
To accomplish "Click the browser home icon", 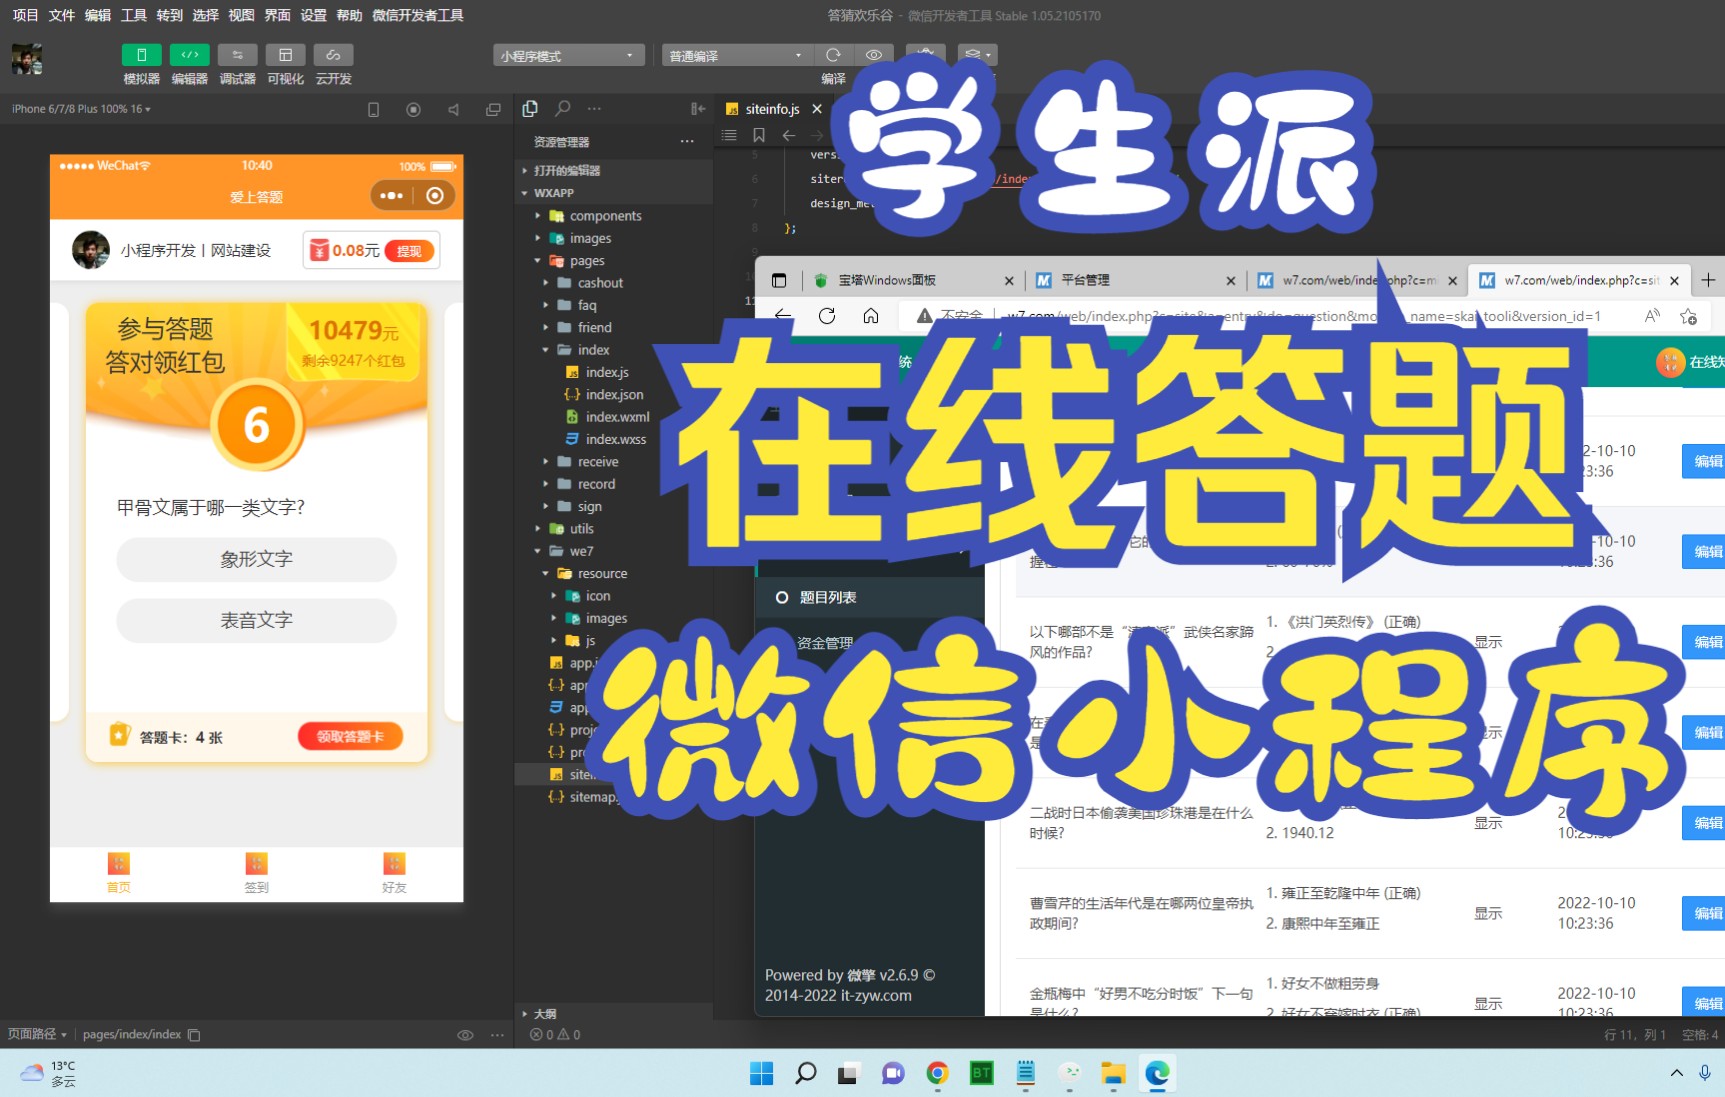I will 871,316.
